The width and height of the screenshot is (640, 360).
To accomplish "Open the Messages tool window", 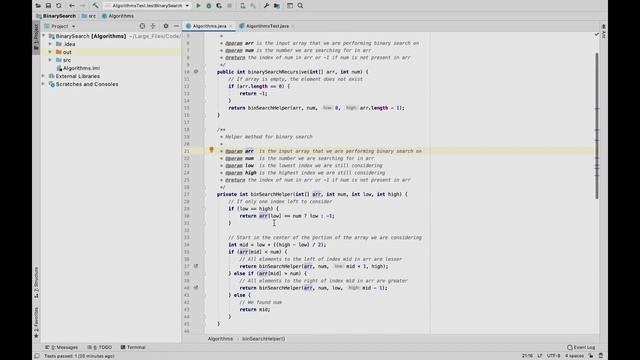I will [x=62, y=347].
